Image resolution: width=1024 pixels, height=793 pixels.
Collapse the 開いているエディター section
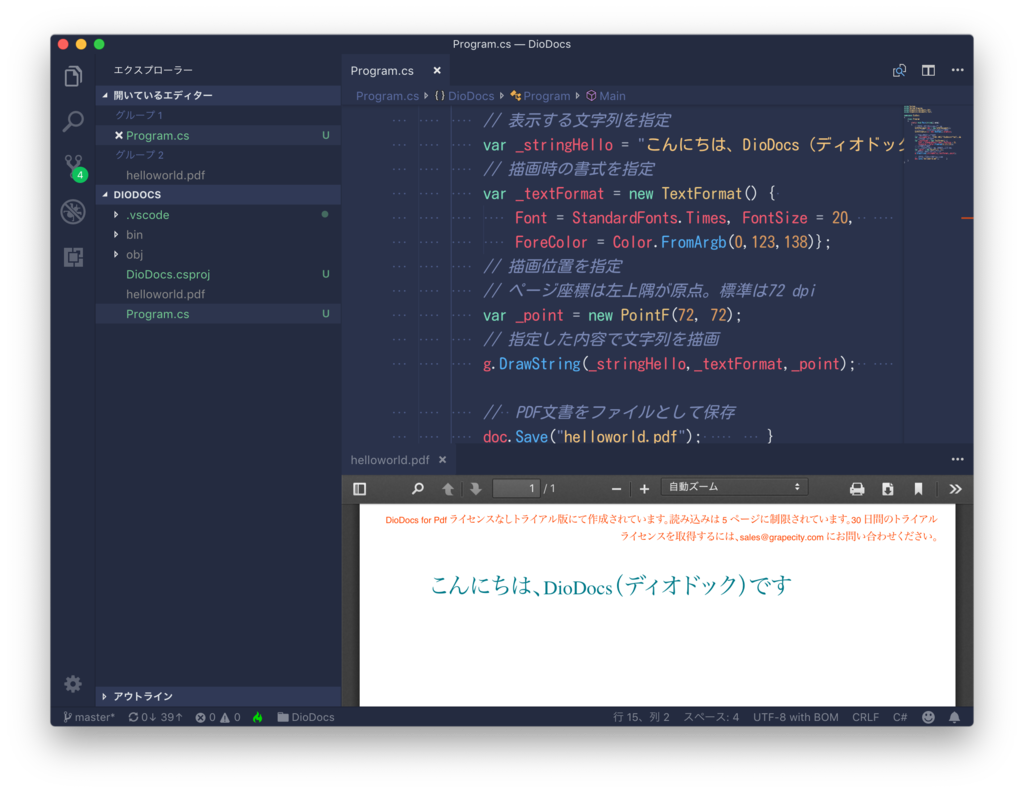pyautogui.click(x=218, y=95)
